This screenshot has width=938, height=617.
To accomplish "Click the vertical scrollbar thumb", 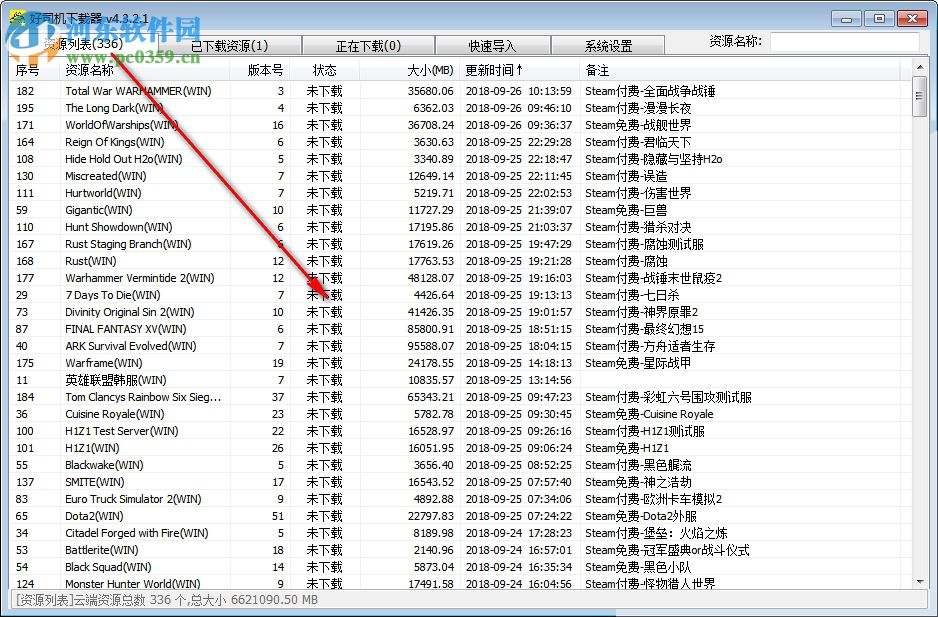I will click(920, 96).
